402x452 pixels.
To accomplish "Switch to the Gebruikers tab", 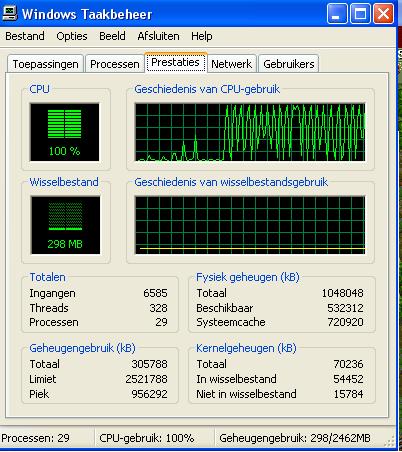I will (x=289, y=64).
